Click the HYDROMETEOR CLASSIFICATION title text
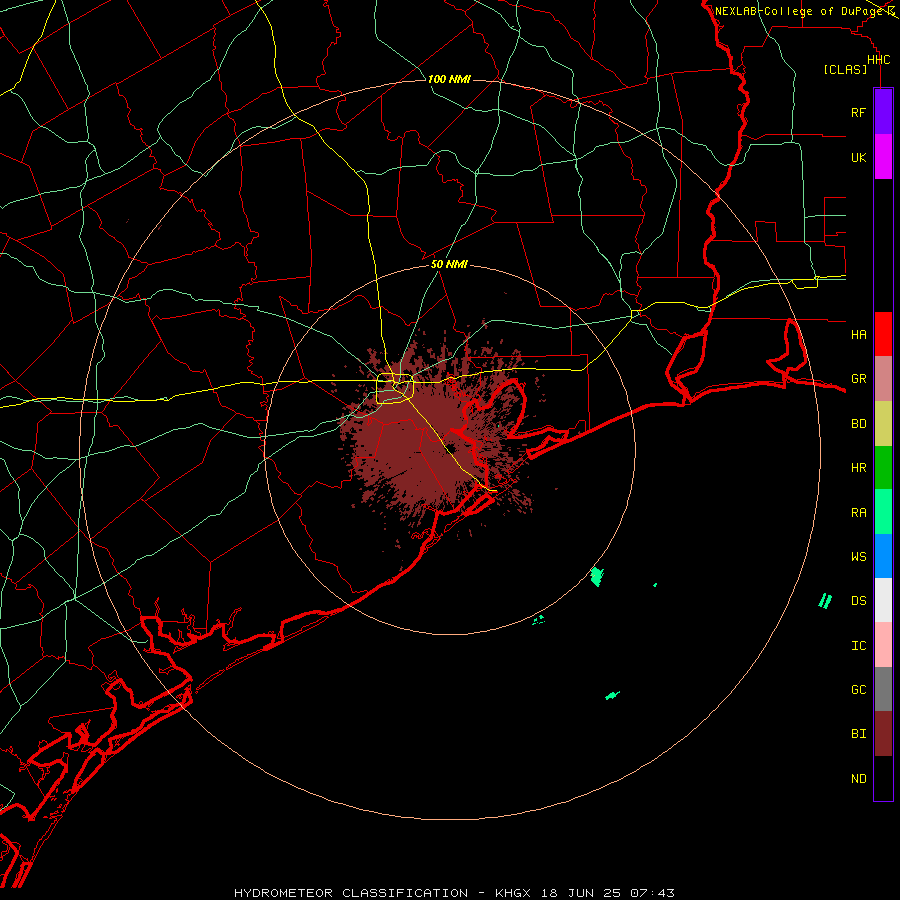Screen dimensions: 900x900 tap(351, 893)
